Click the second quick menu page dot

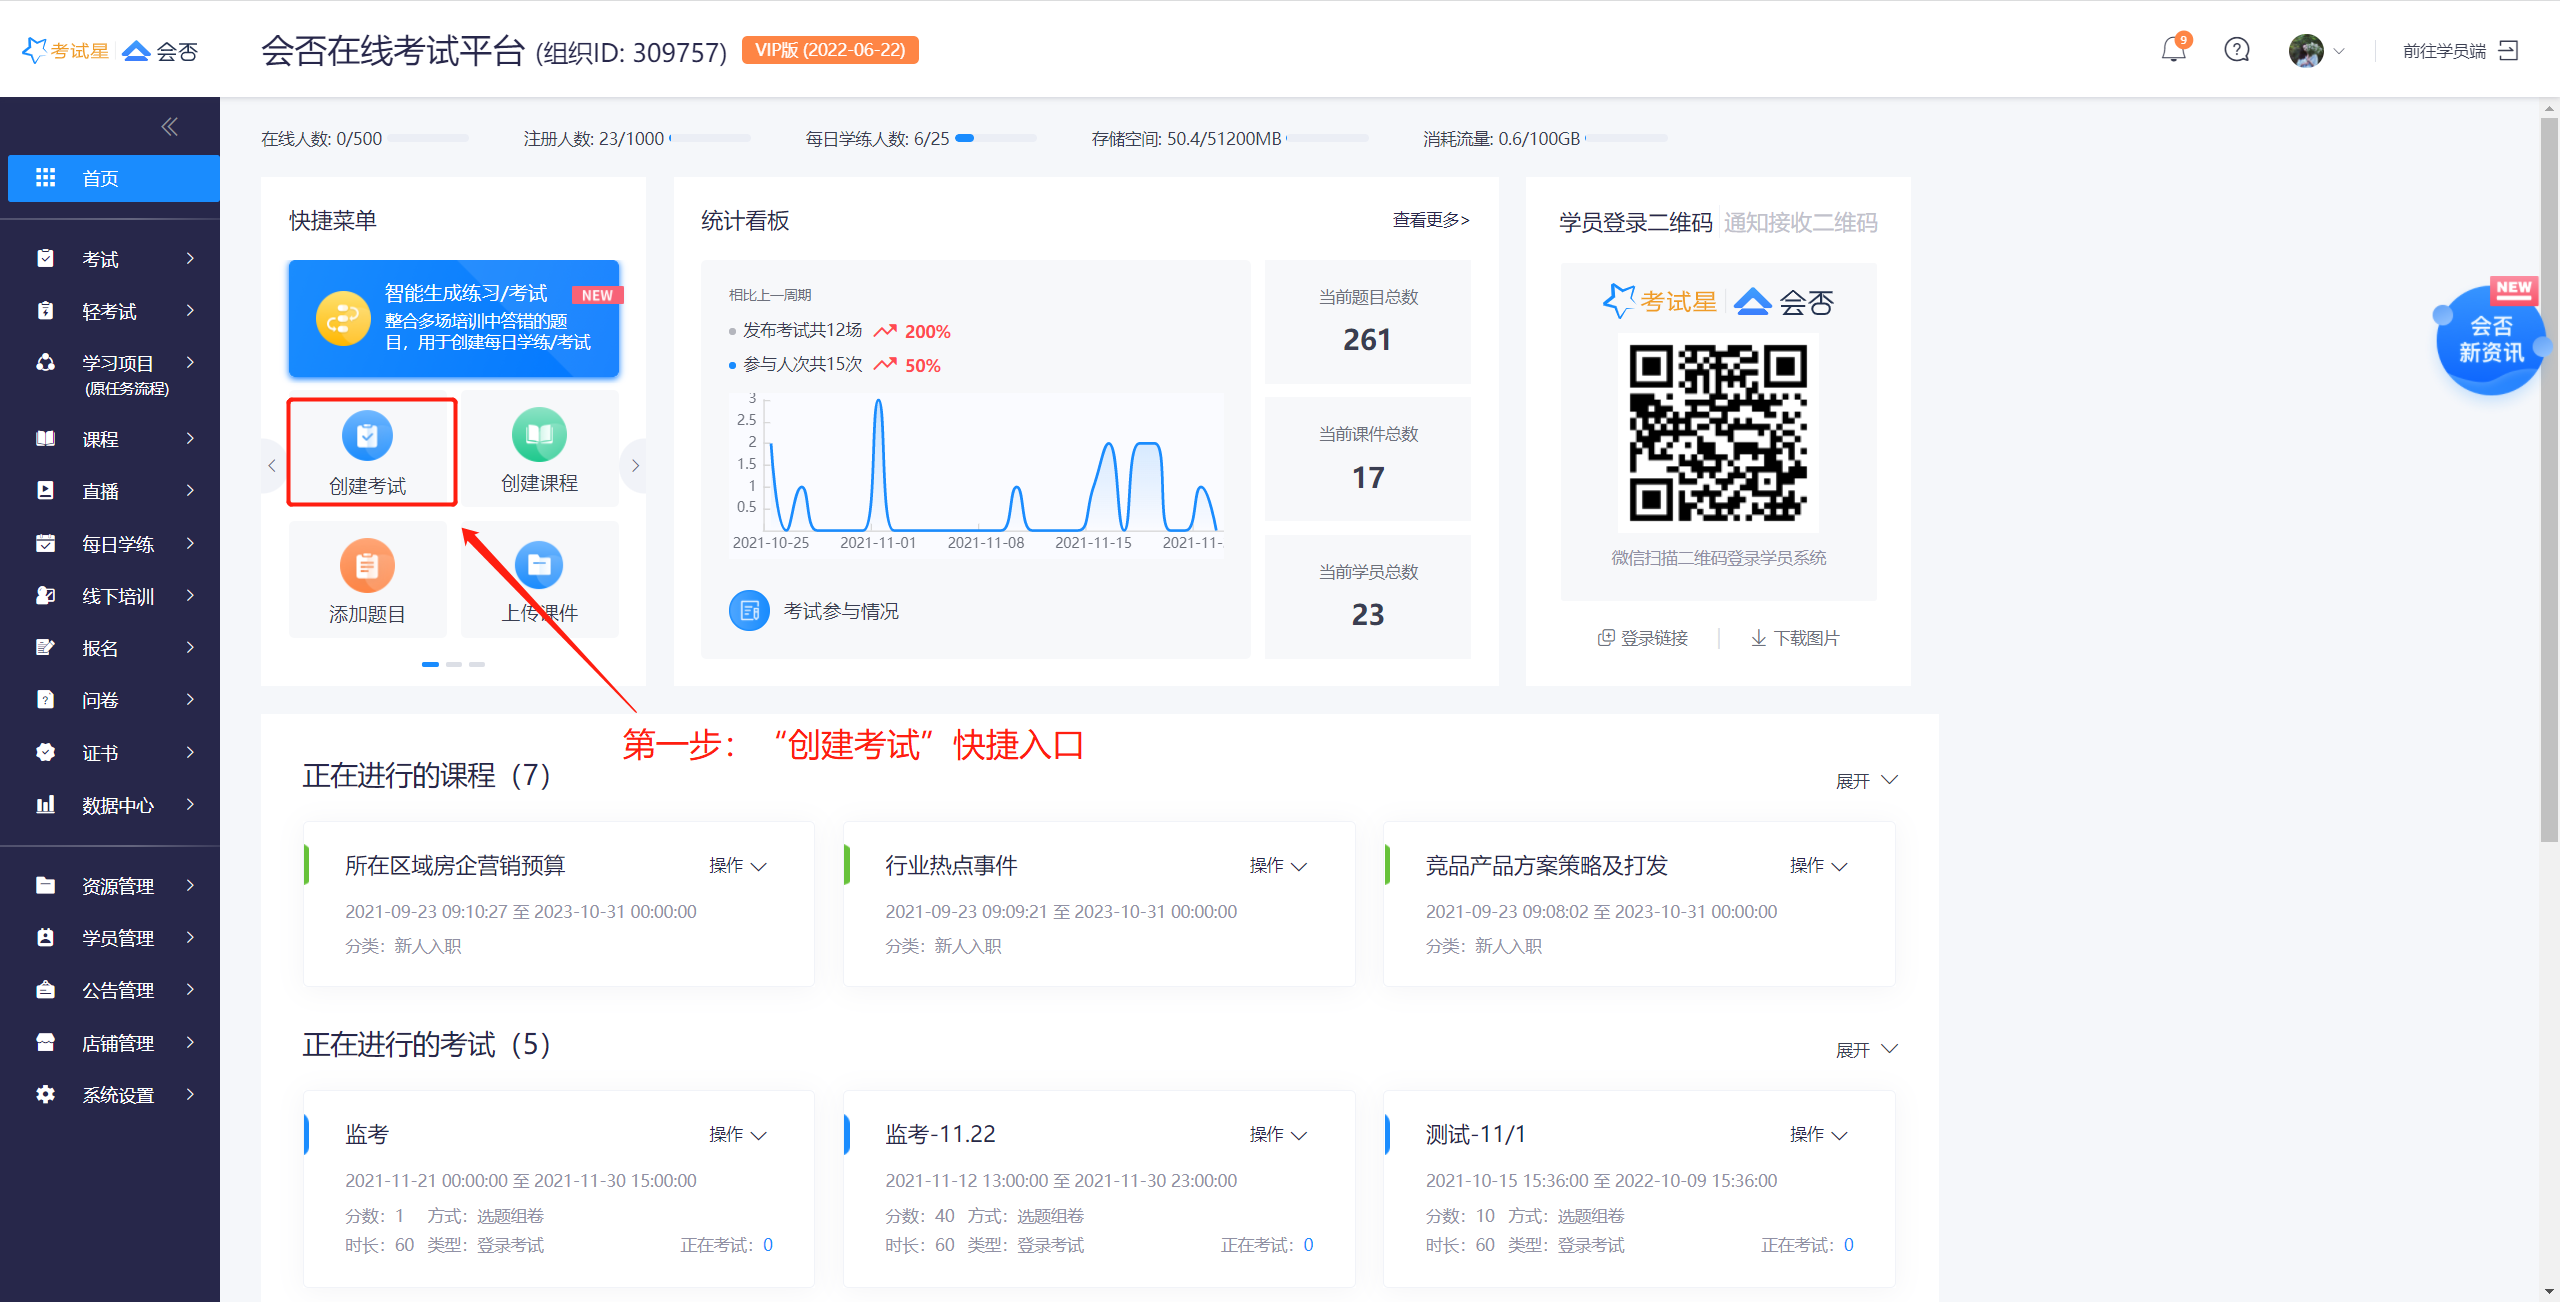(454, 664)
